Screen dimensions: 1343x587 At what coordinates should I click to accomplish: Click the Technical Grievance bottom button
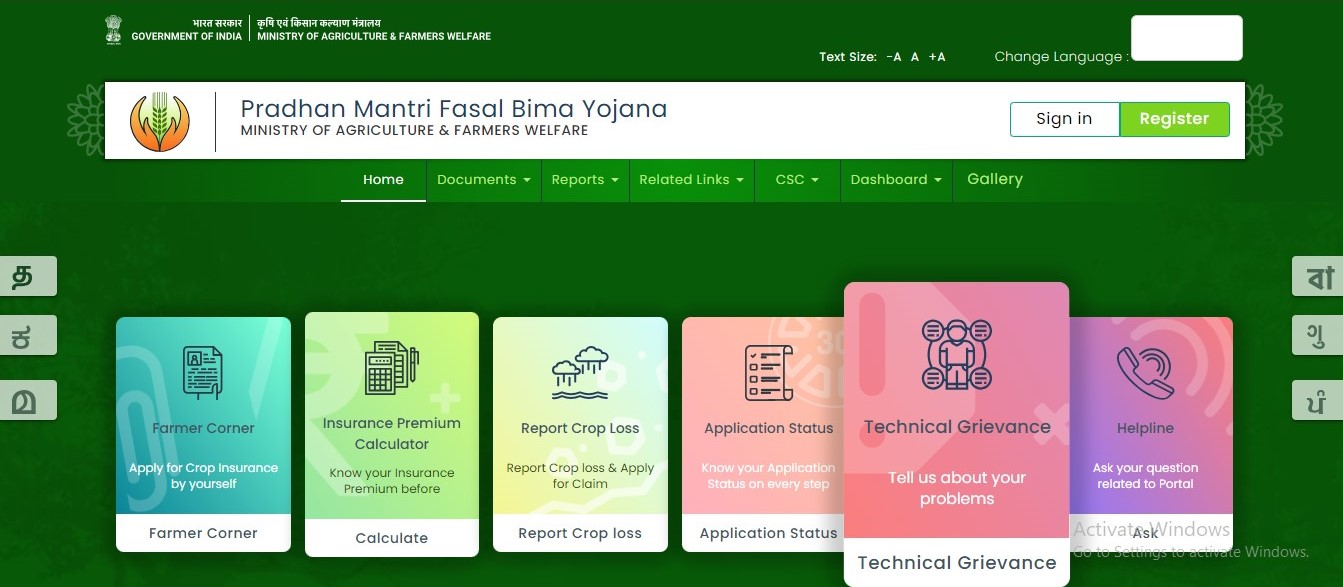(957, 563)
